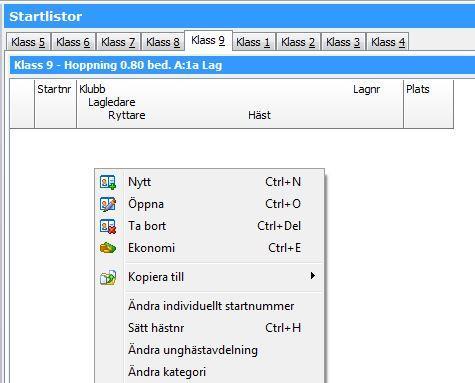Image resolution: width=475 pixels, height=383 pixels.
Task: Click the Nytt entry icon with plus
Action: click(108, 182)
